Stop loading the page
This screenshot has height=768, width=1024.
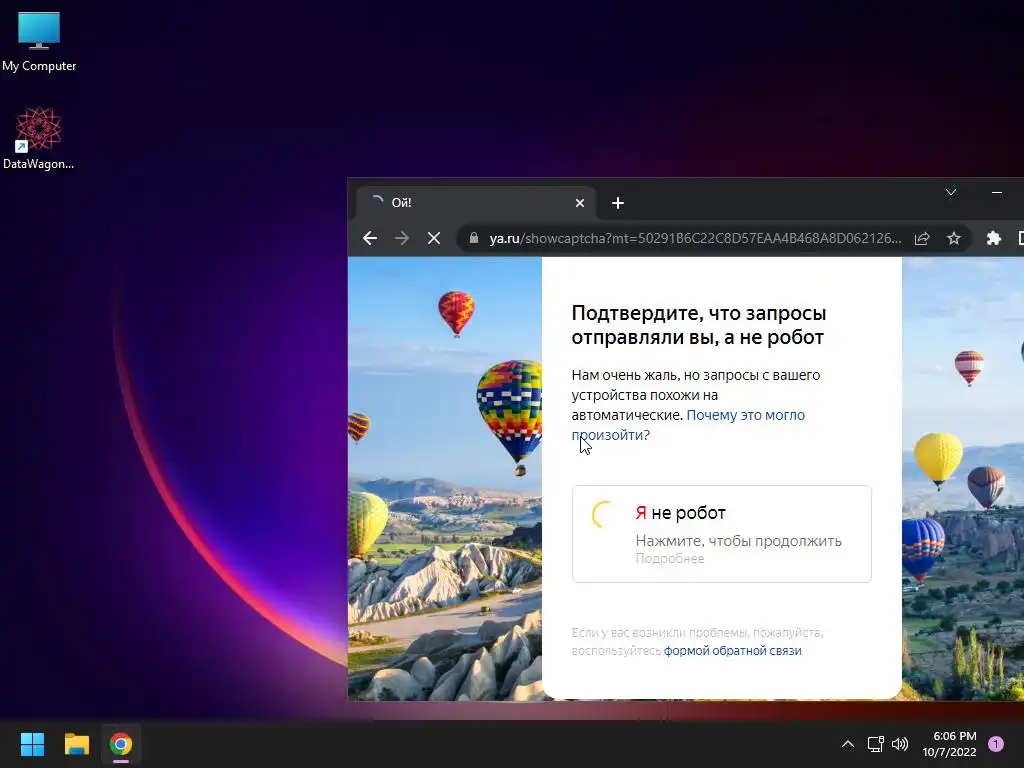[x=434, y=238]
